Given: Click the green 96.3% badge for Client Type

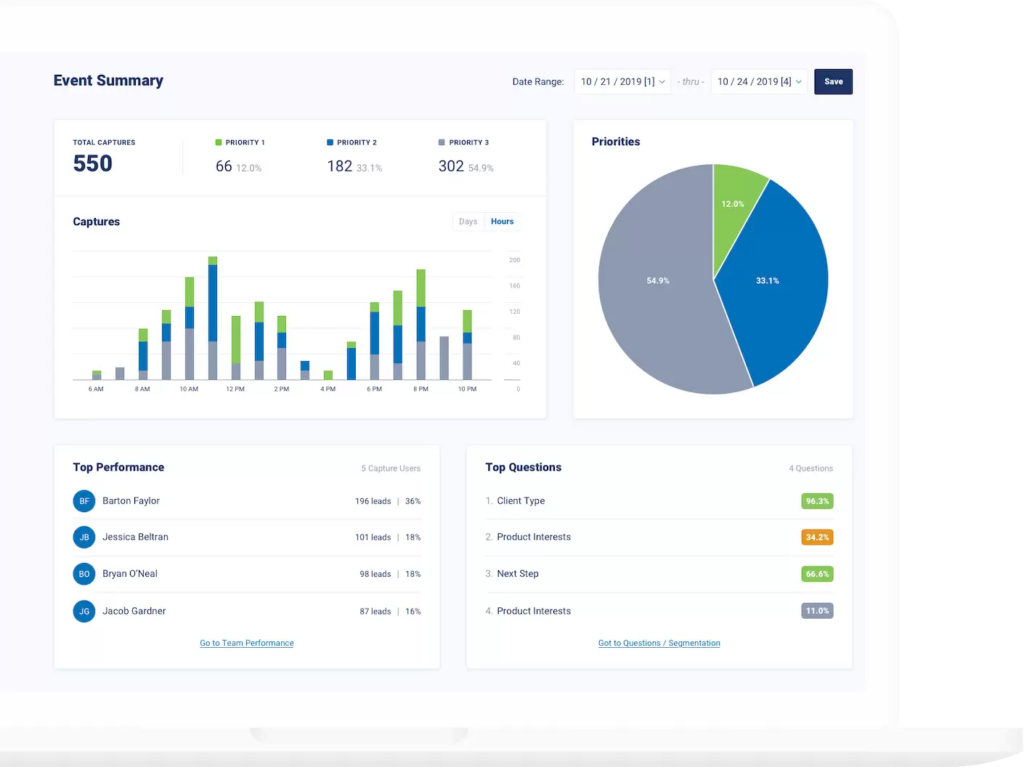Looking at the screenshot, I should tap(818, 500).
